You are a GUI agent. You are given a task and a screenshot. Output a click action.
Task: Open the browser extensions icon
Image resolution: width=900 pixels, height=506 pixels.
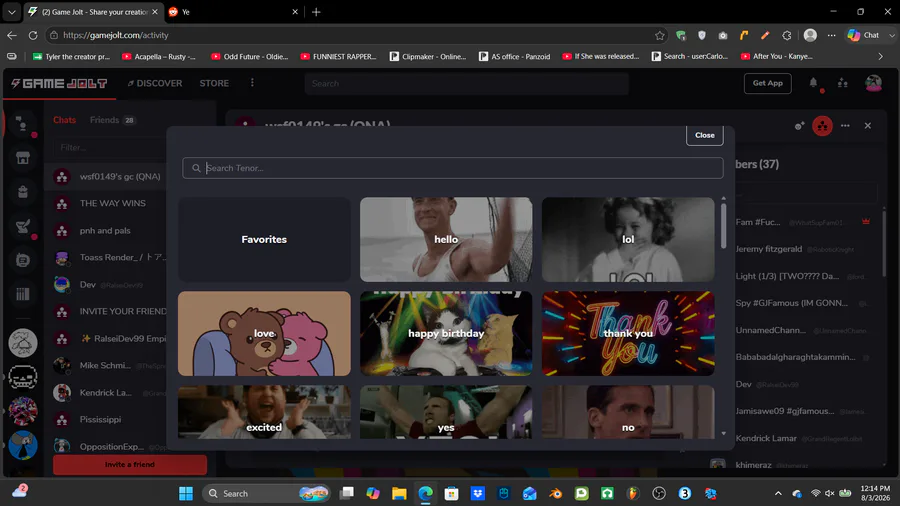pyautogui.click(x=786, y=35)
